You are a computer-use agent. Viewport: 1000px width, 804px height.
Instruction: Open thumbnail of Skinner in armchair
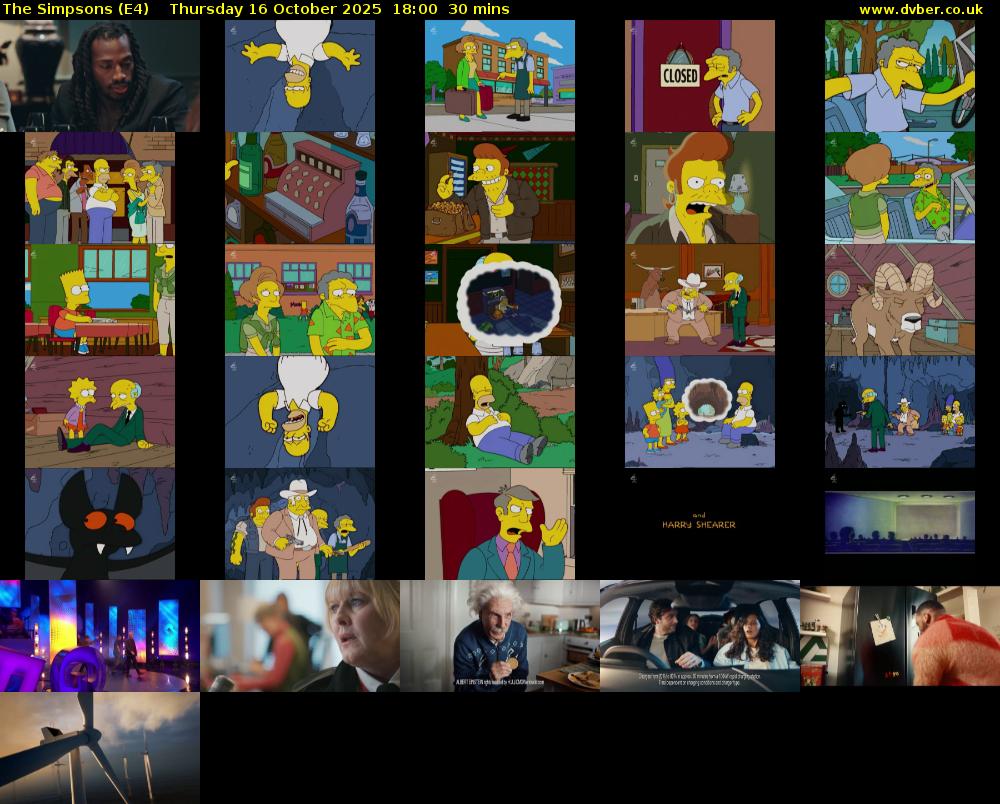click(x=500, y=524)
